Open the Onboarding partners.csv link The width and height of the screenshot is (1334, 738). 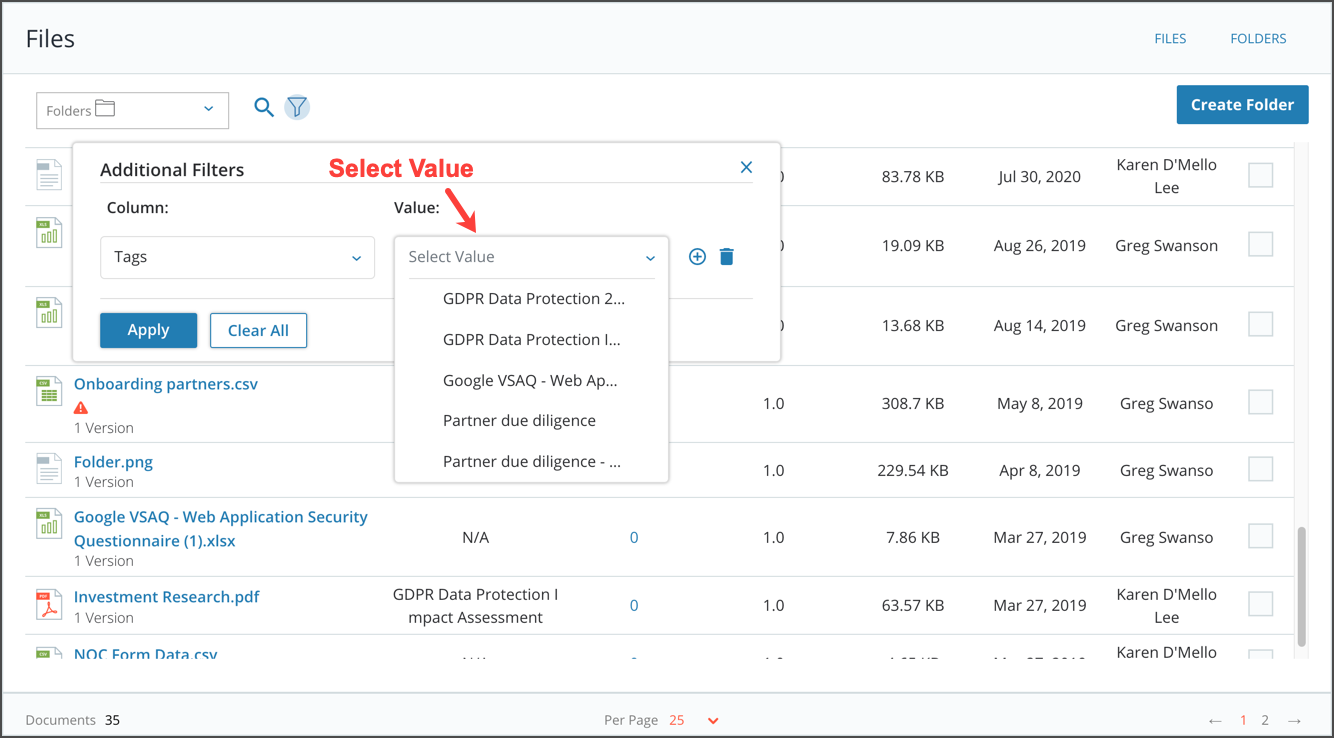pyautogui.click(x=166, y=384)
